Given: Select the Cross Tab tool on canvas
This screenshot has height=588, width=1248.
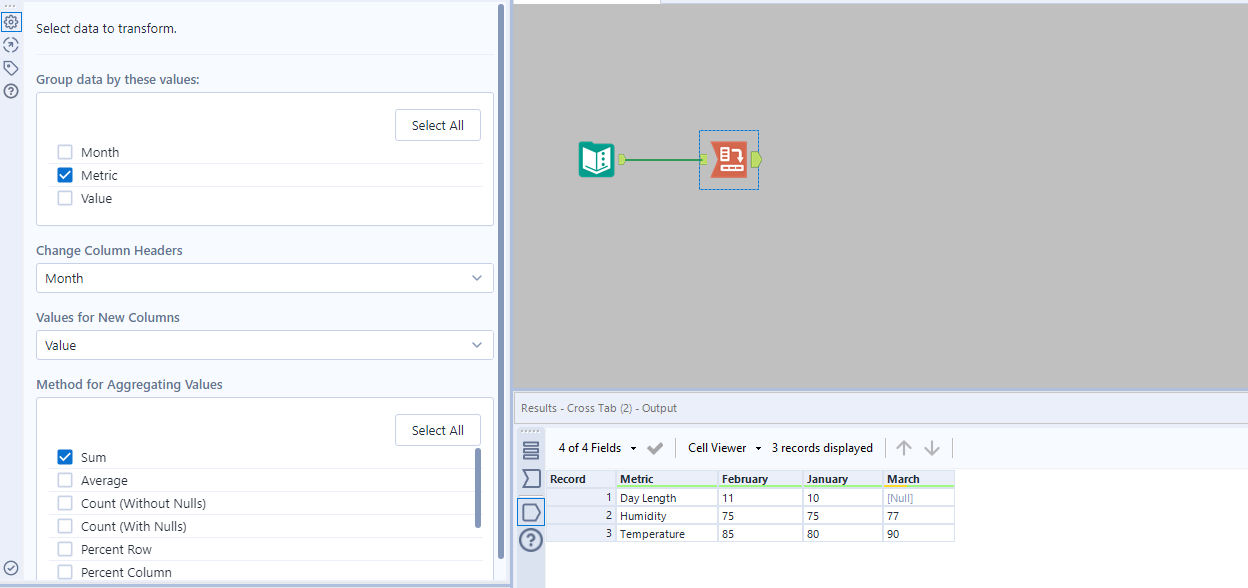Looking at the screenshot, I should pos(728,159).
